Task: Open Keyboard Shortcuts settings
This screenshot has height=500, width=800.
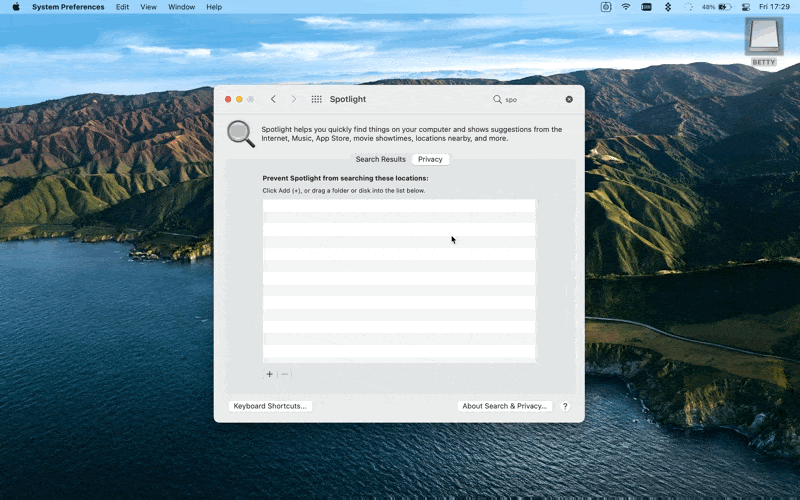Action: coord(270,406)
